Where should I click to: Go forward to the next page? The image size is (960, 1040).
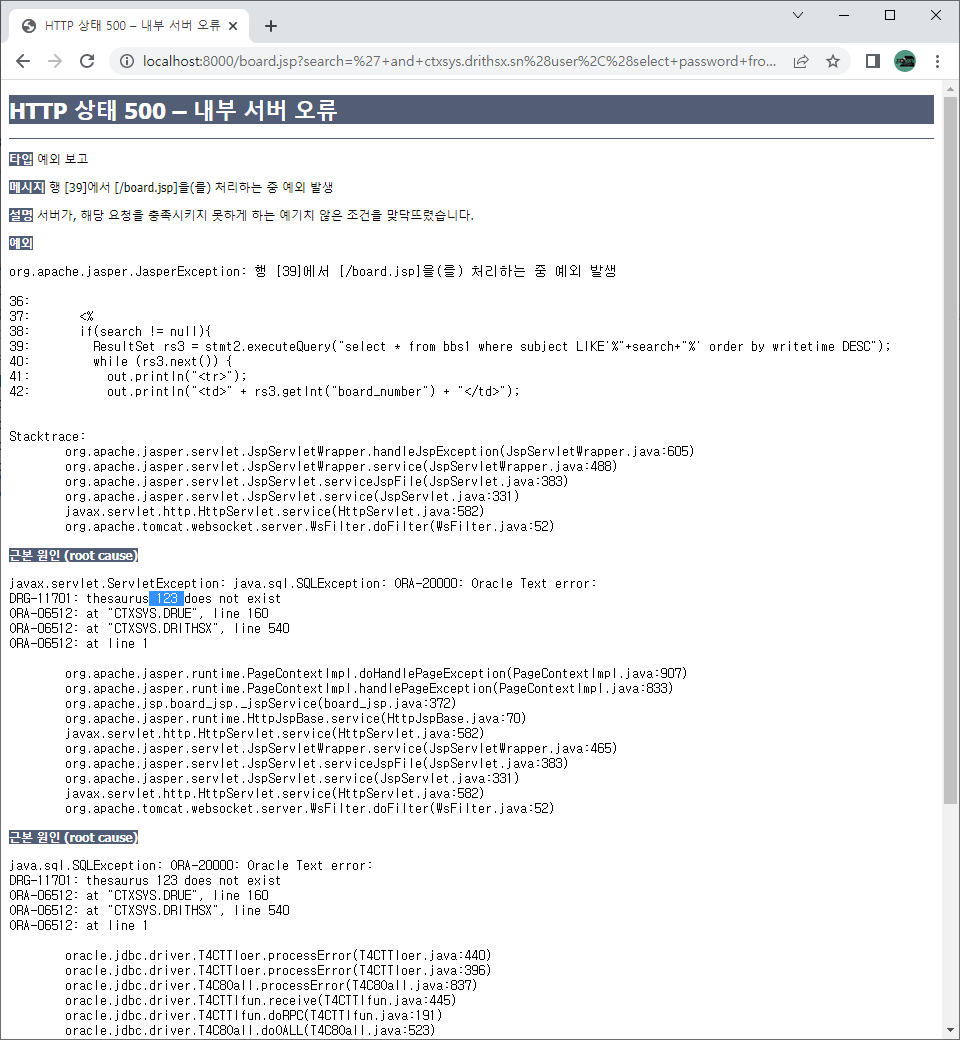[55, 62]
